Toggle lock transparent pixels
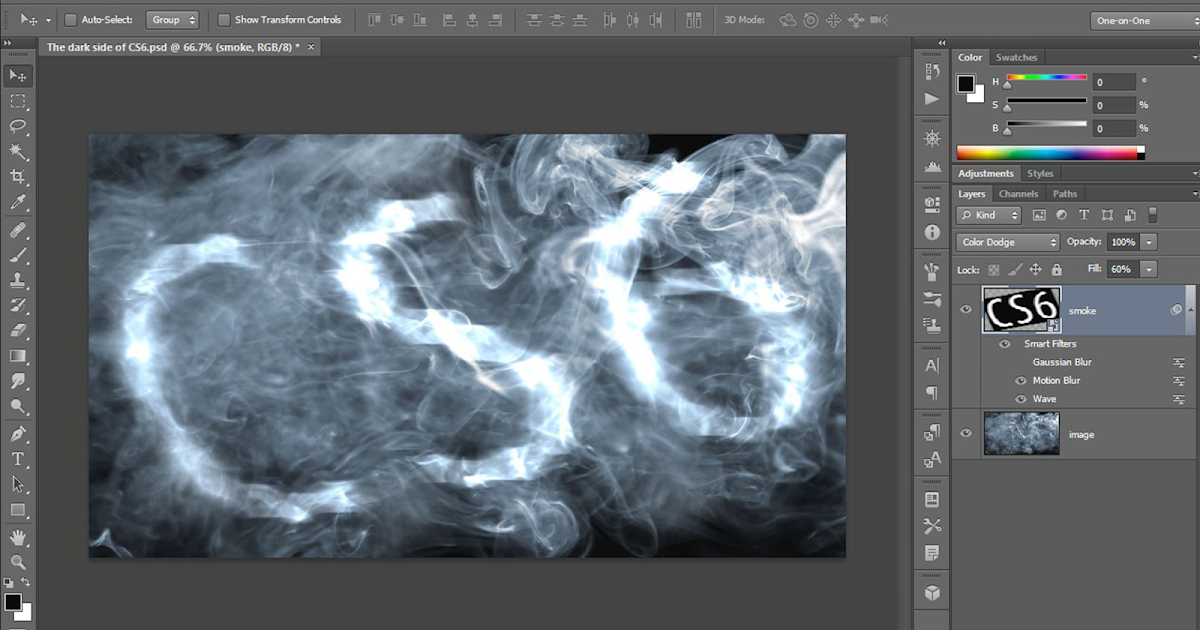The image size is (1200, 630). tap(993, 270)
